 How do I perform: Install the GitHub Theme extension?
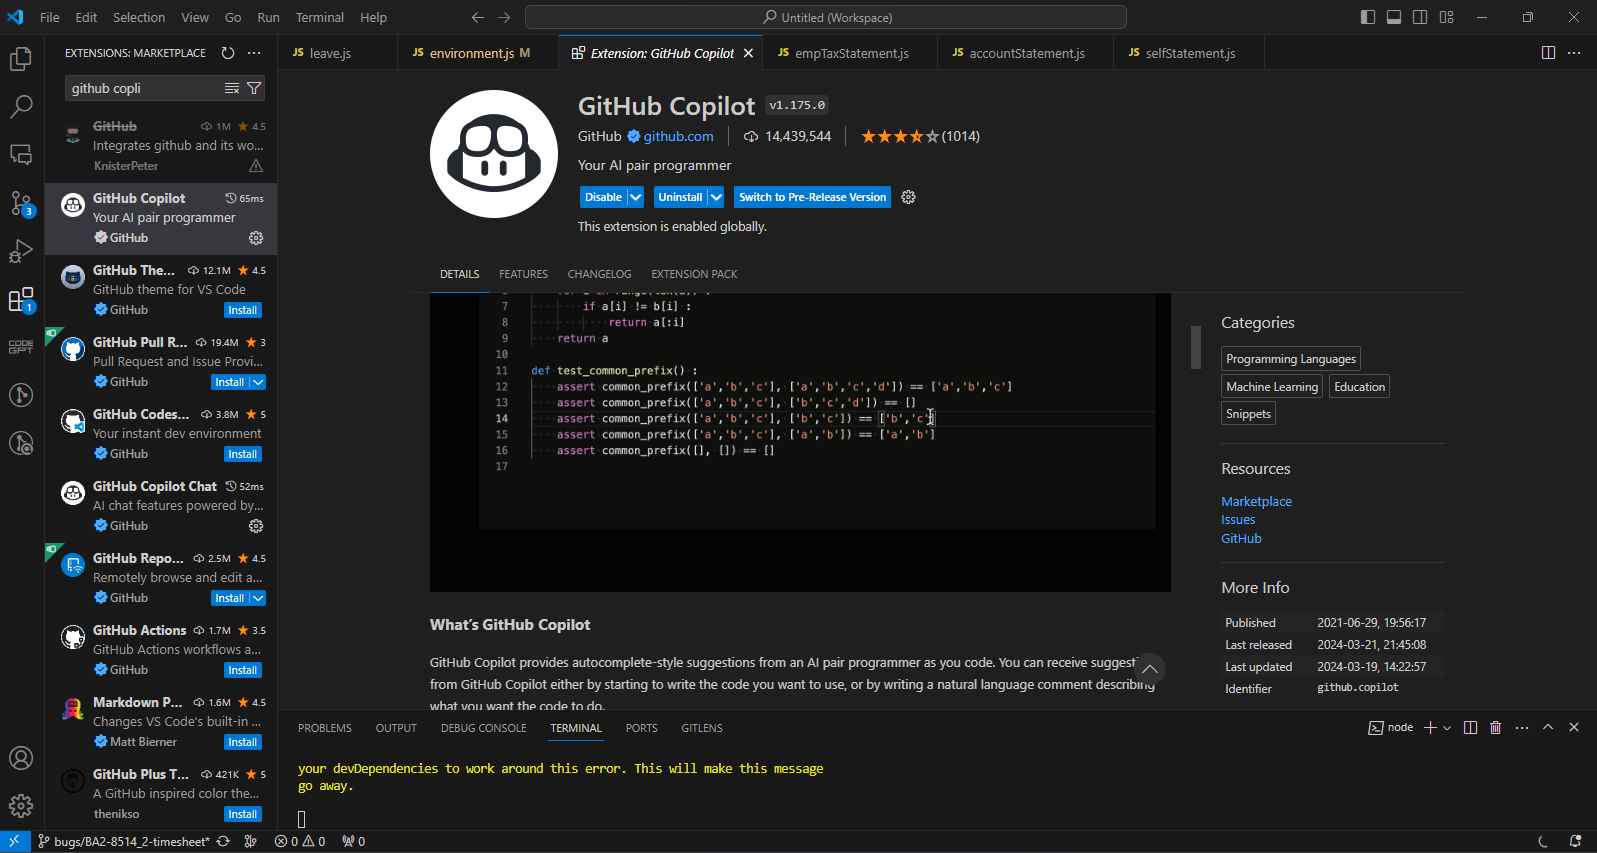(242, 310)
